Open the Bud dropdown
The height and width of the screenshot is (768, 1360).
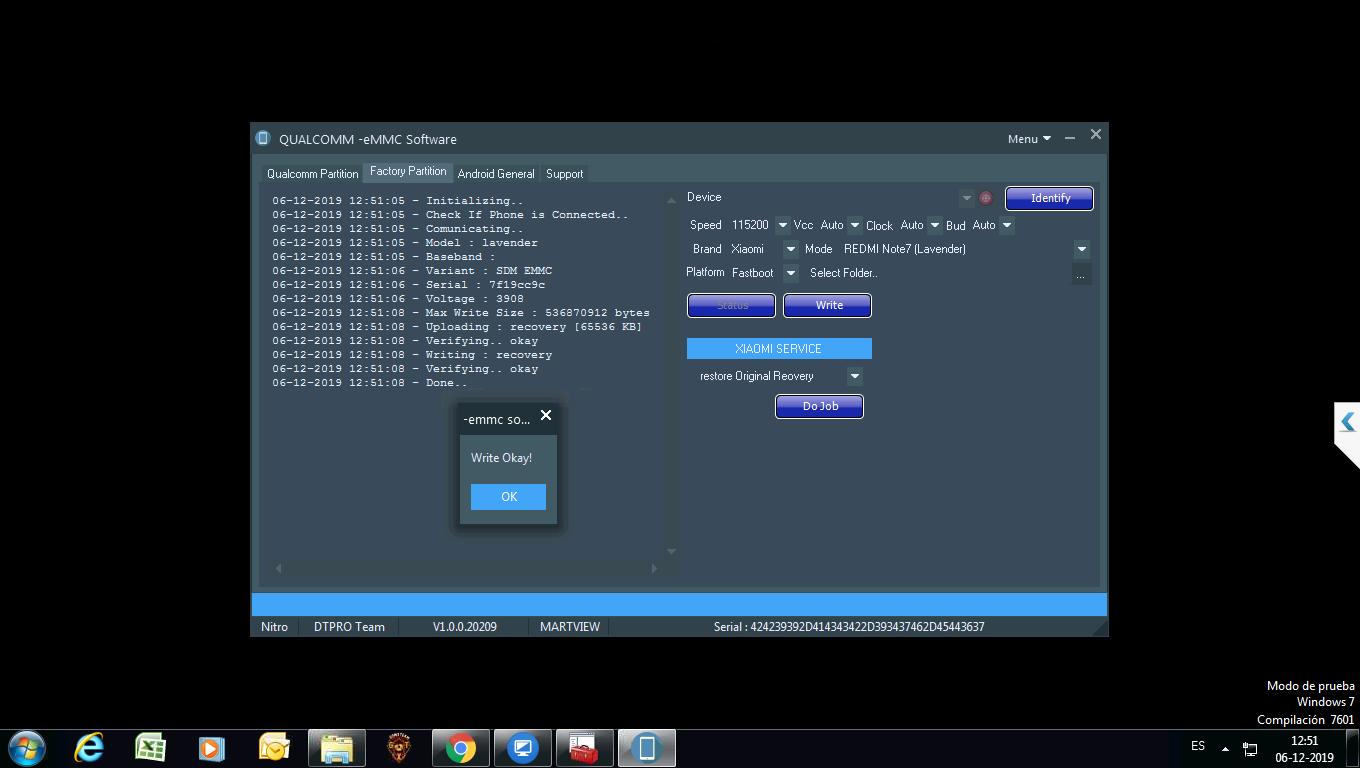(x=1007, y=225)
